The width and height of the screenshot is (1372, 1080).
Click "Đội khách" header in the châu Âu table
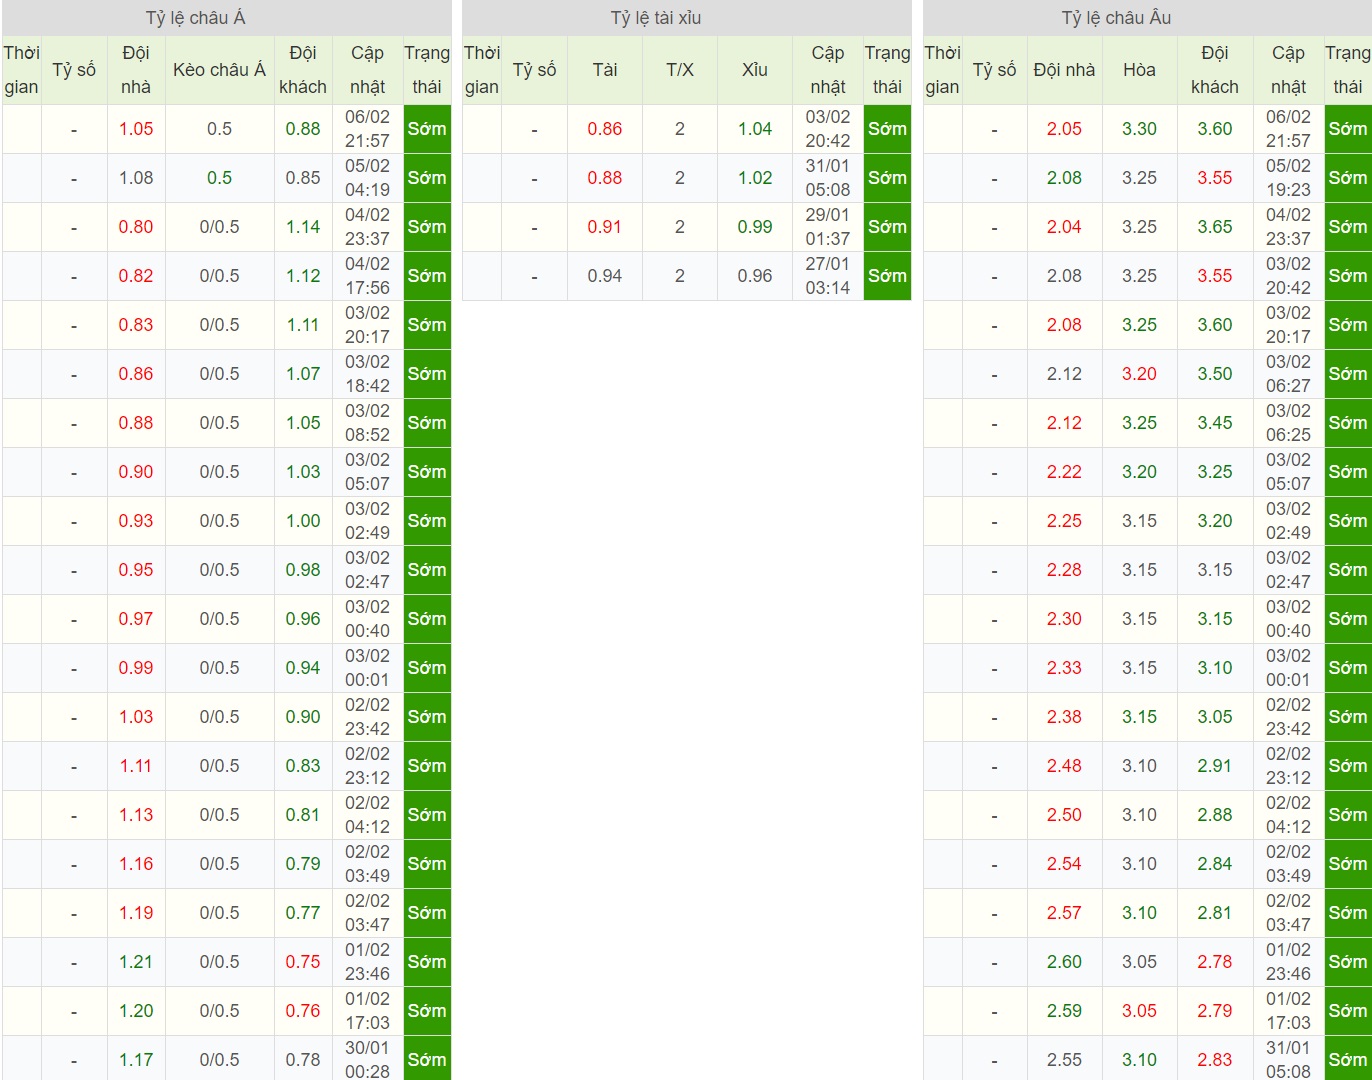(1215, 70)
